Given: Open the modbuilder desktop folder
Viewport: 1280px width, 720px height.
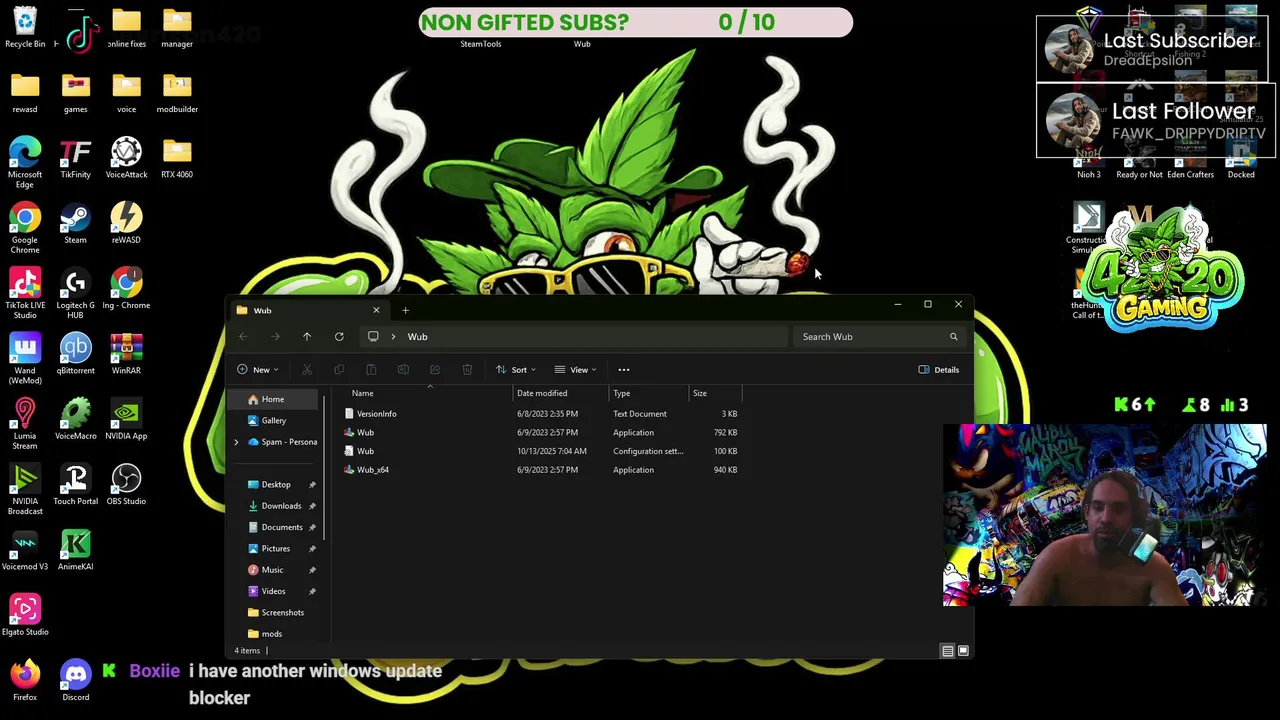Looking at the screenshot, I should tap(177, 92).
